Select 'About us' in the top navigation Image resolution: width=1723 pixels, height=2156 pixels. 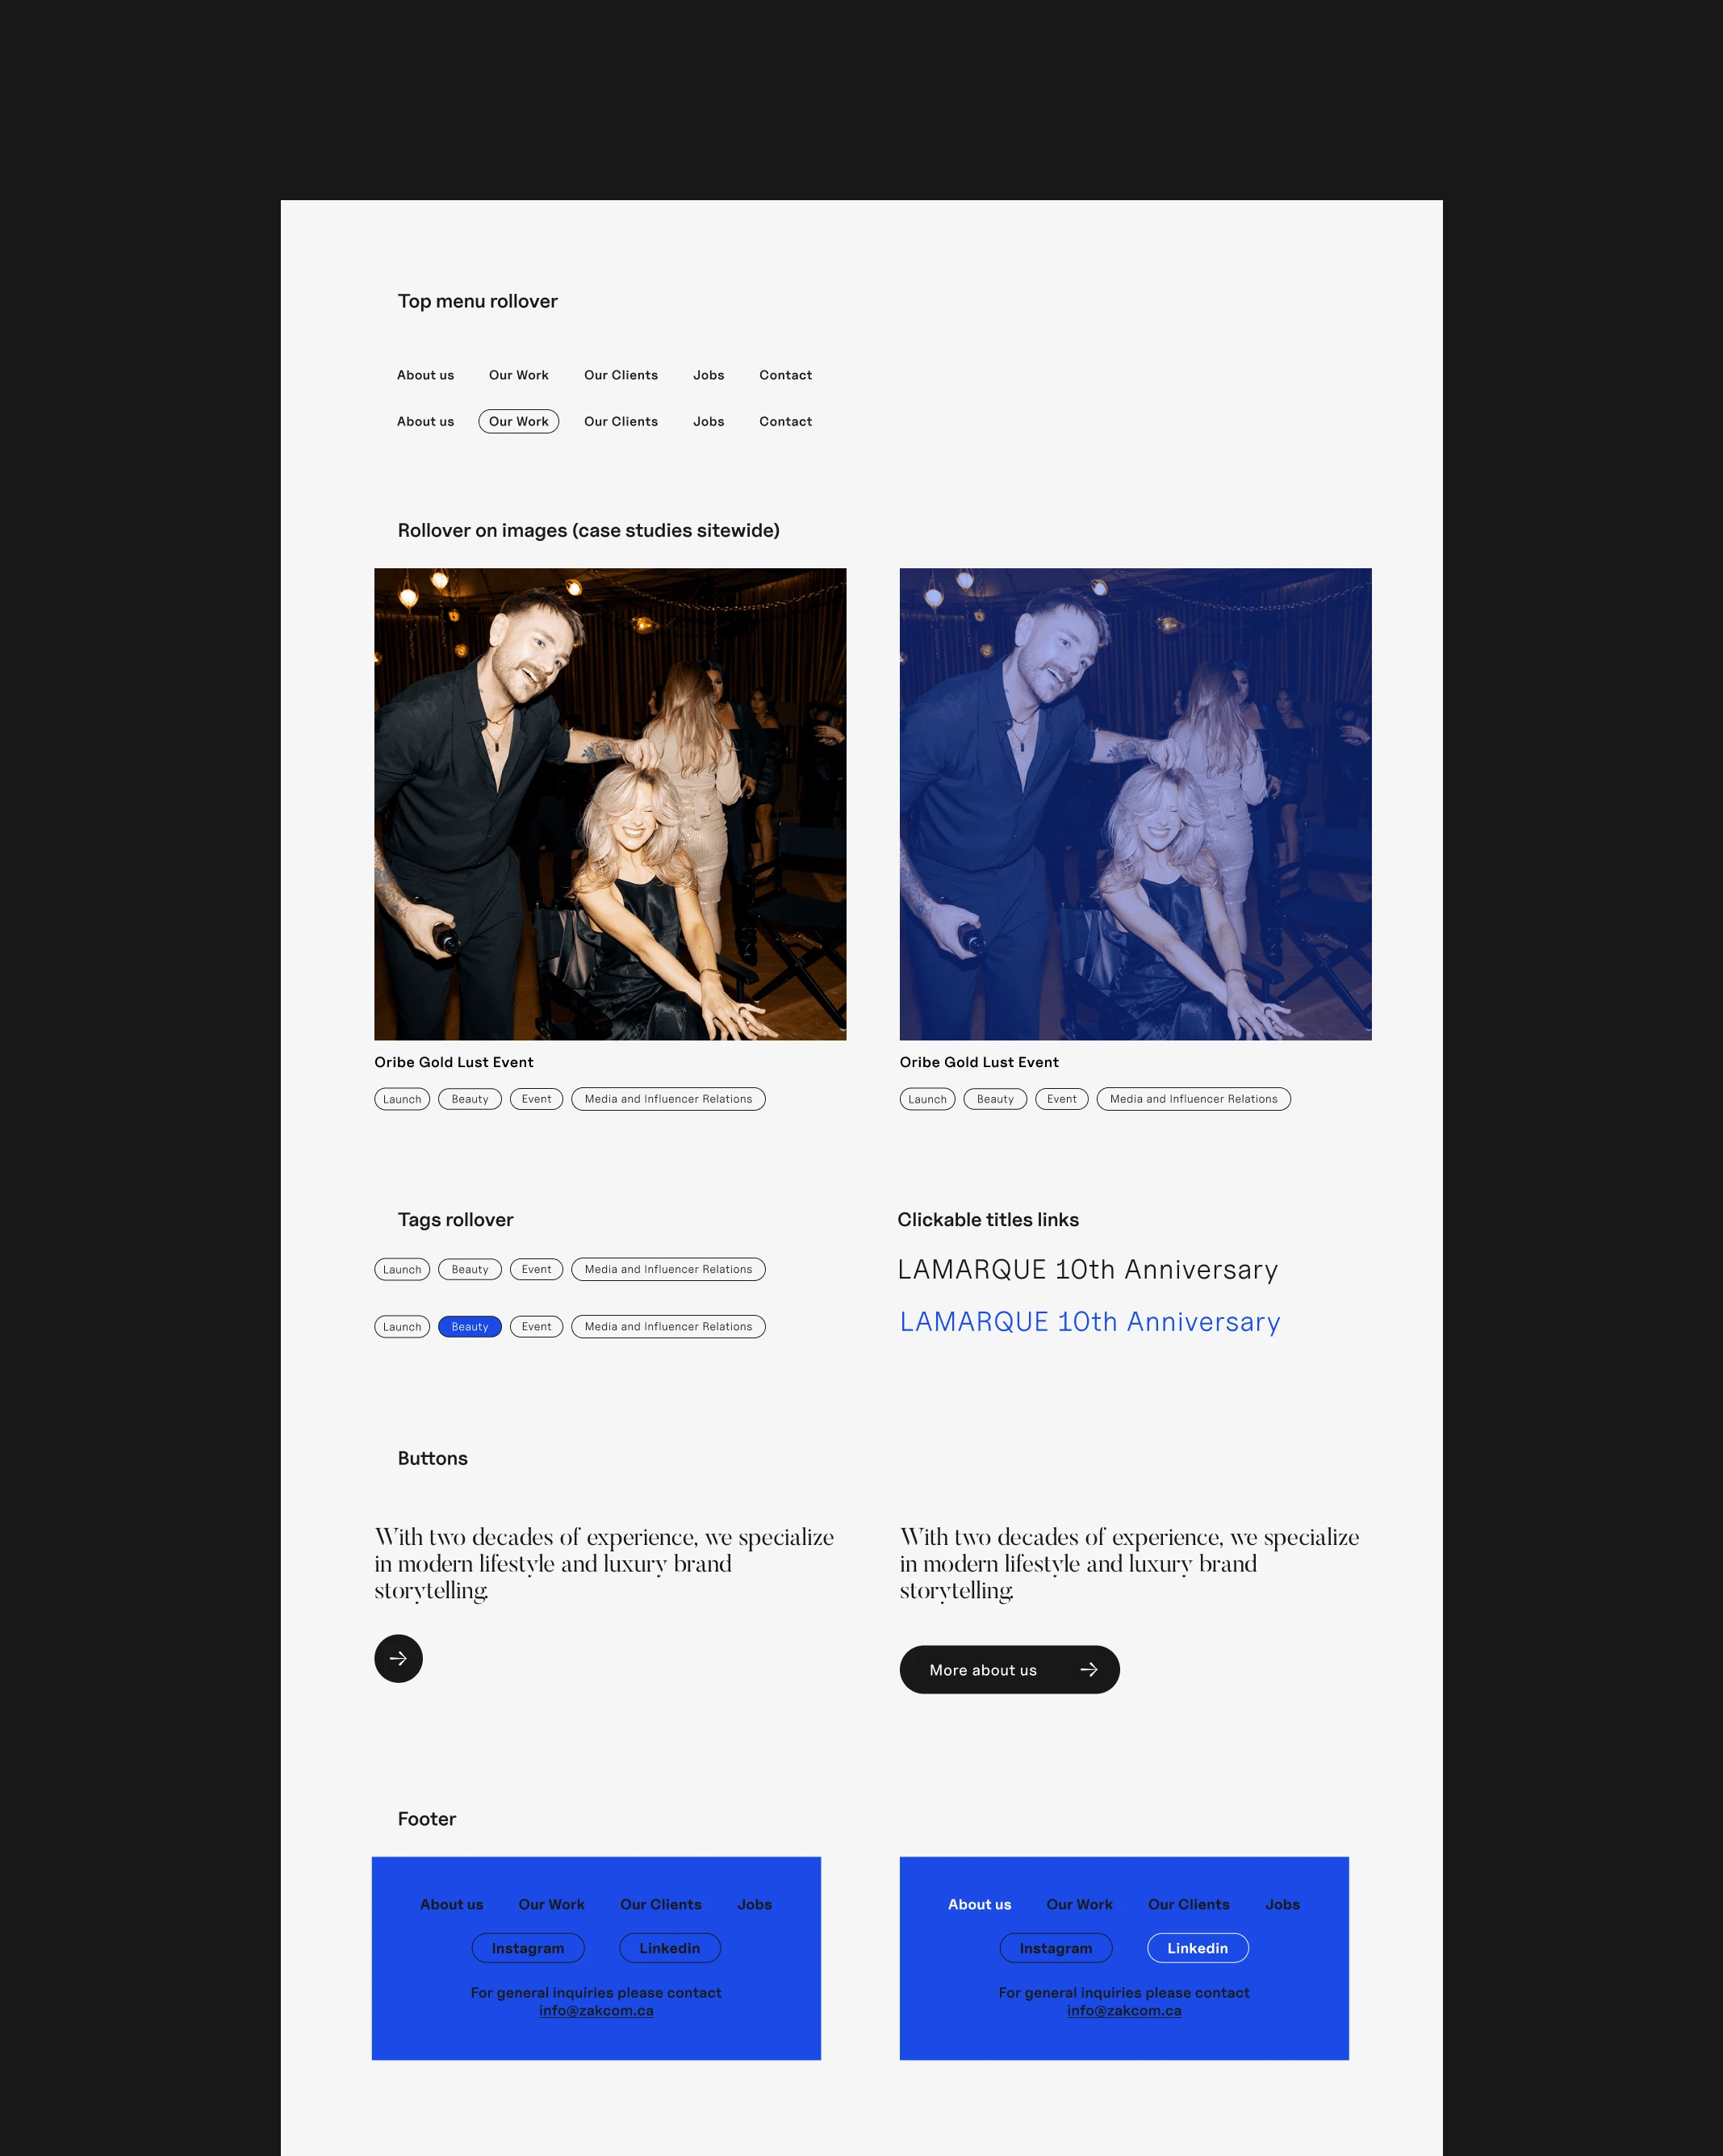pyautogui.click(x=425, y=375)
